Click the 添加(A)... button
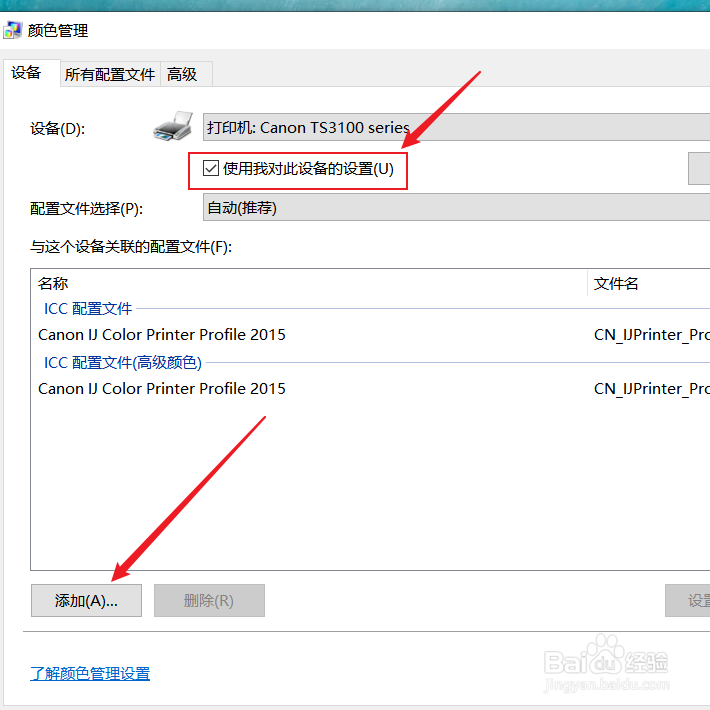This screenshot has width=710, height=710. tap(86, 600)
